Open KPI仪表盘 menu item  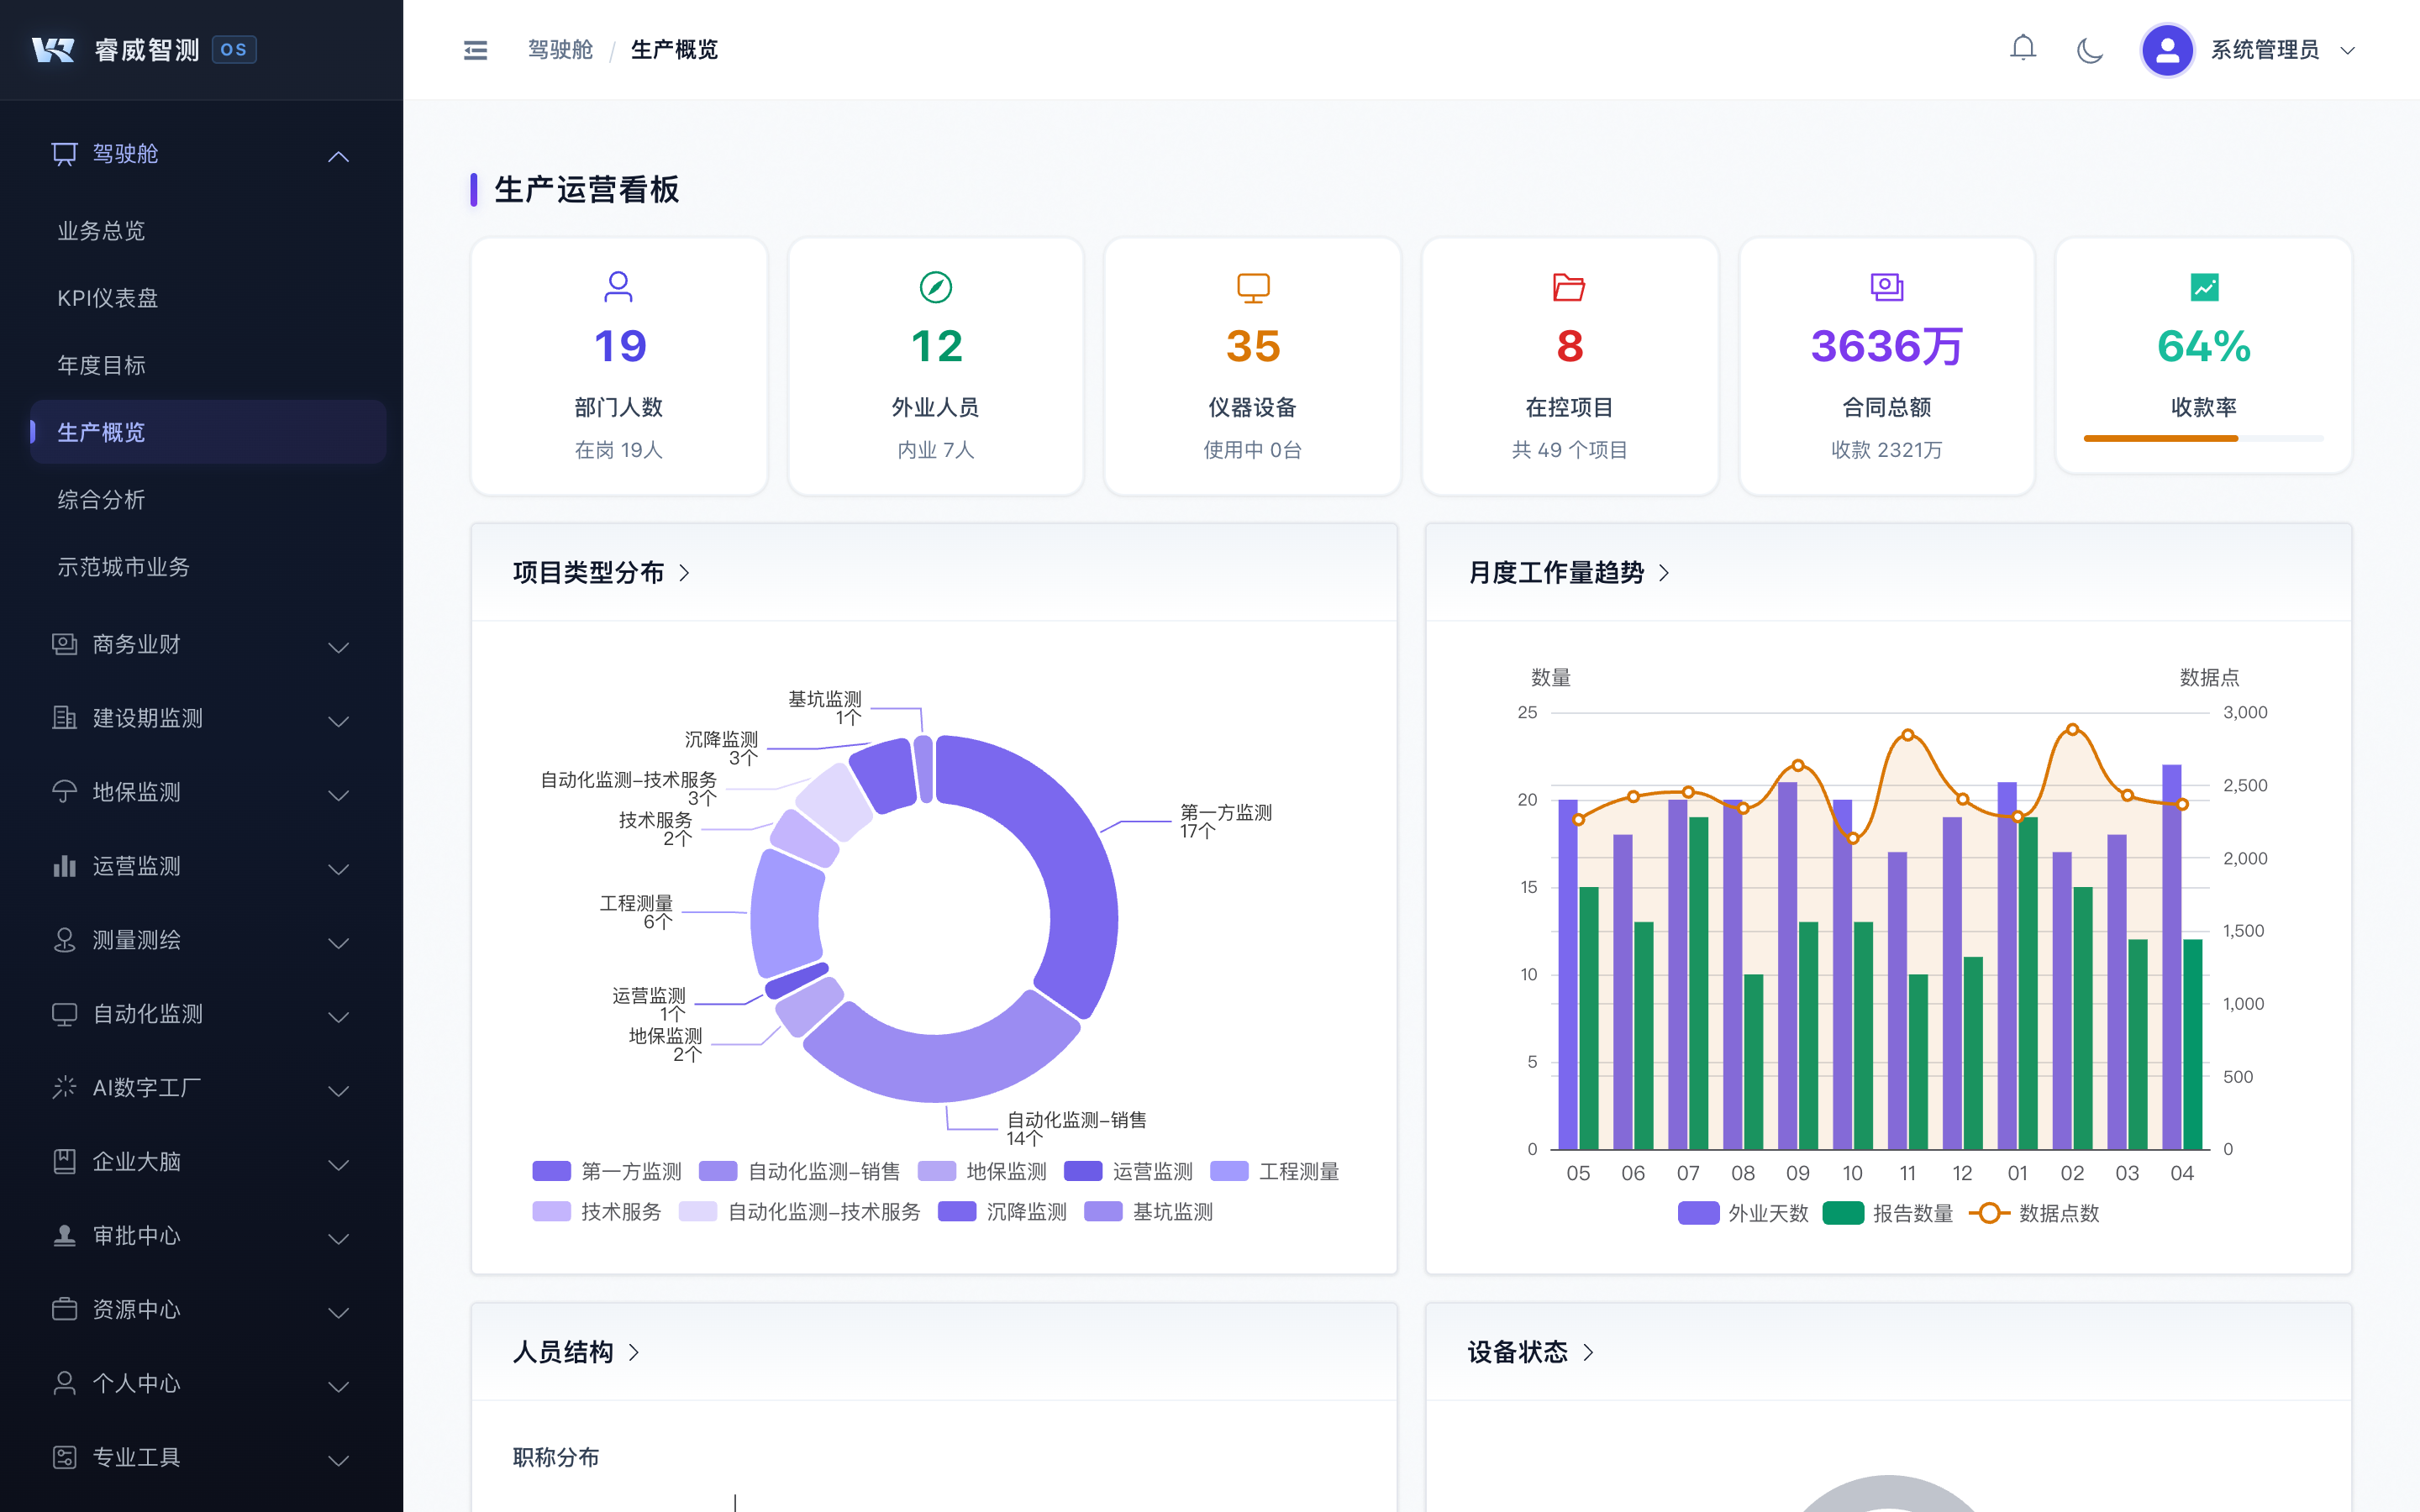pos(108,298)
